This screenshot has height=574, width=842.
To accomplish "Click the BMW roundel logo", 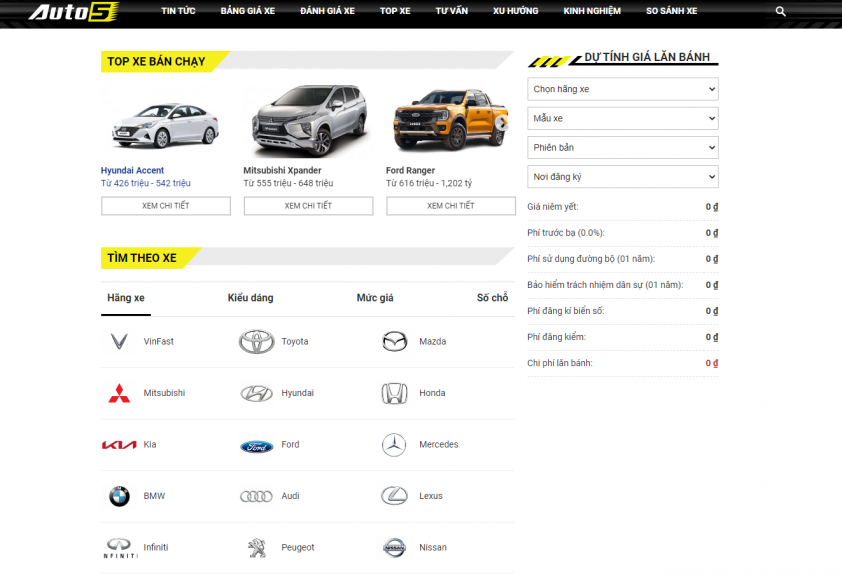I will (x=119, y=496).
